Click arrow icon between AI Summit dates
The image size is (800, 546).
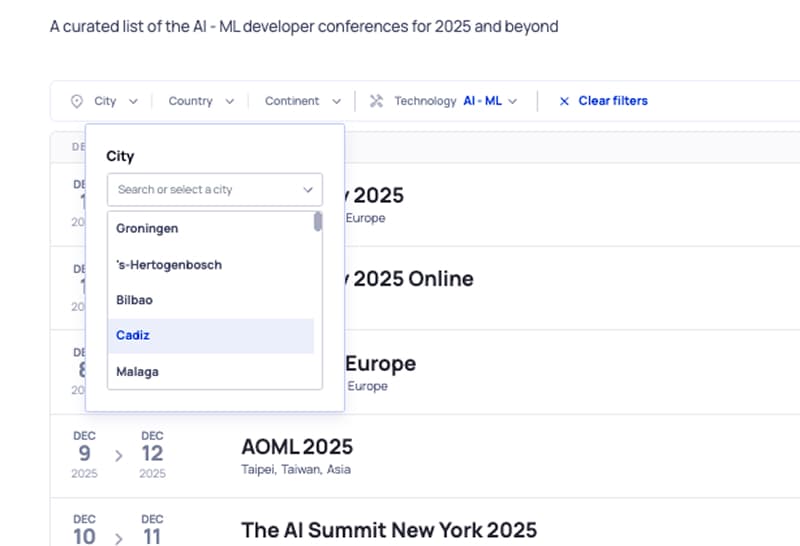pyautogui.click(x=119, y=538)
